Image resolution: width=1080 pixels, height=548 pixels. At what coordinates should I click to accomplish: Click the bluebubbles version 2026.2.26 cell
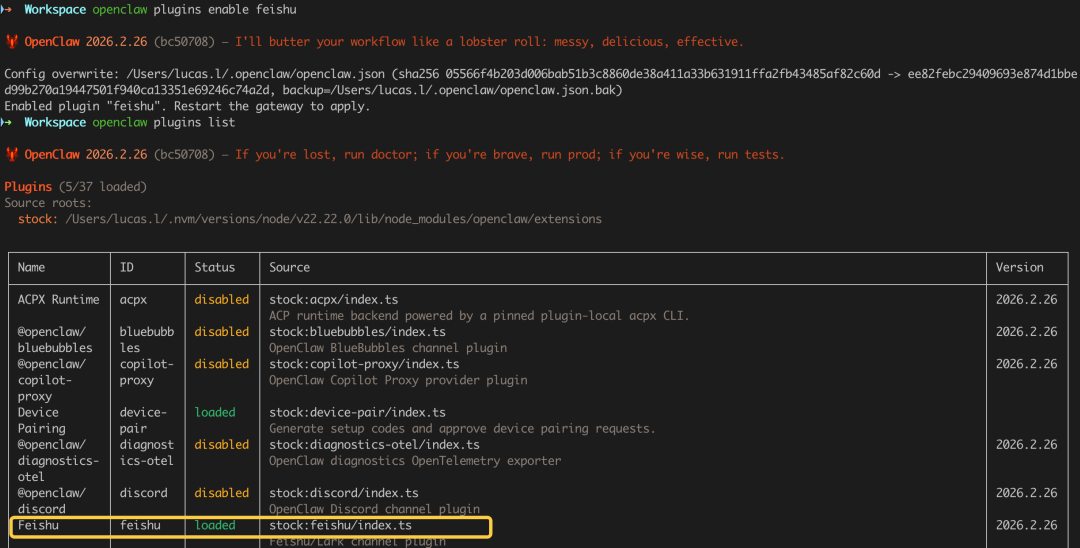[1026, 332]
